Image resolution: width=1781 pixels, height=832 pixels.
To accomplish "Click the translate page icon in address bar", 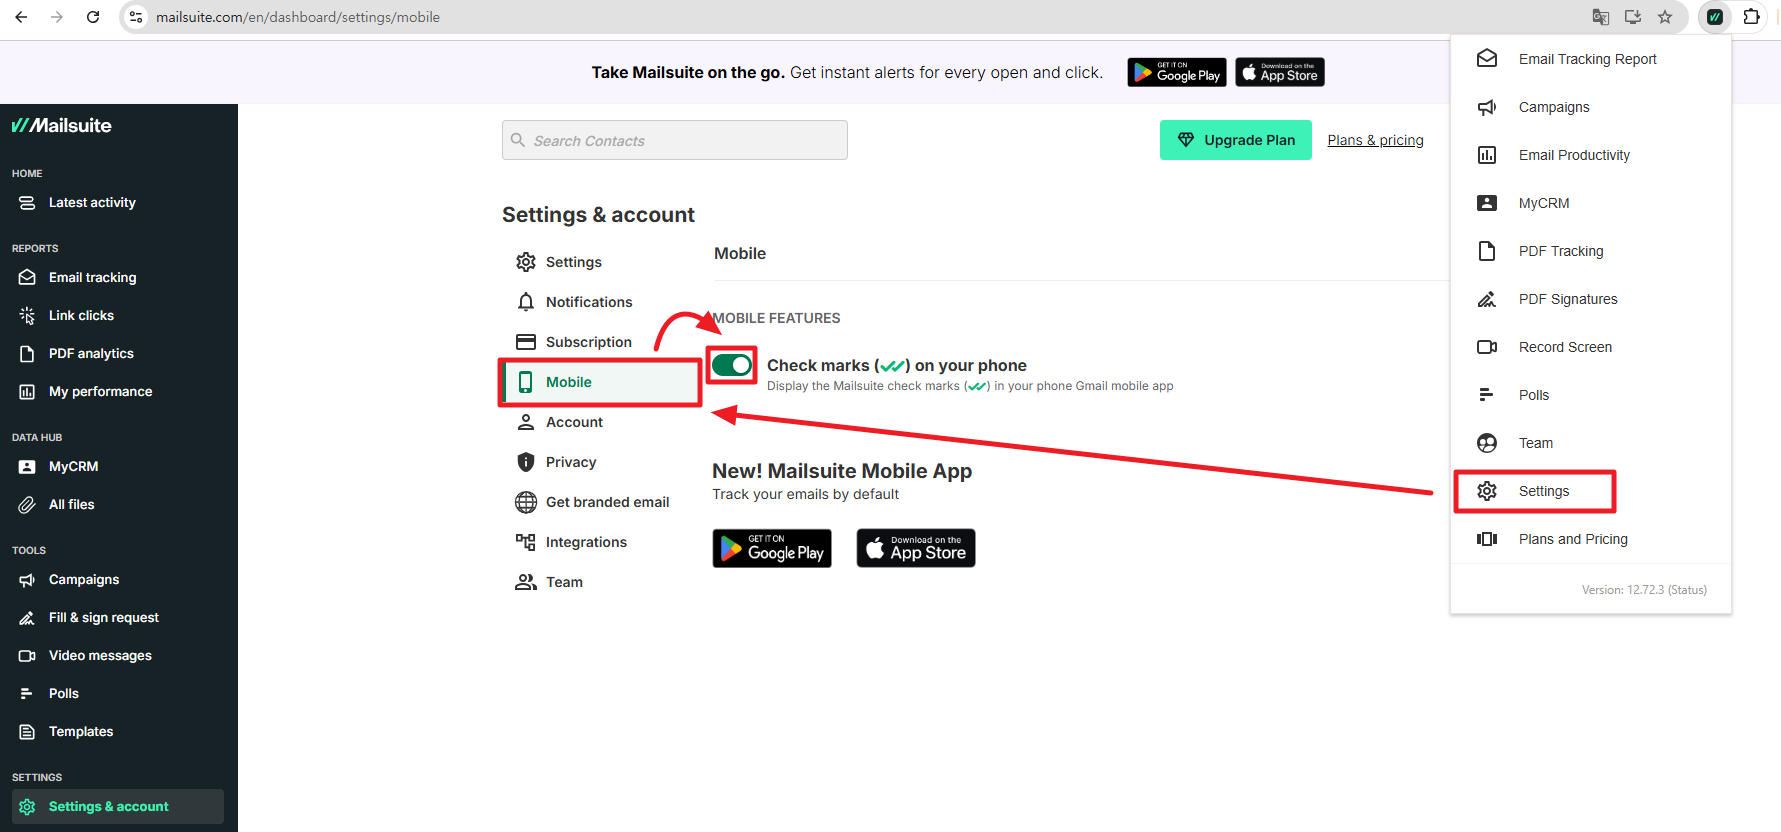I will click(x=1601, y=17).
